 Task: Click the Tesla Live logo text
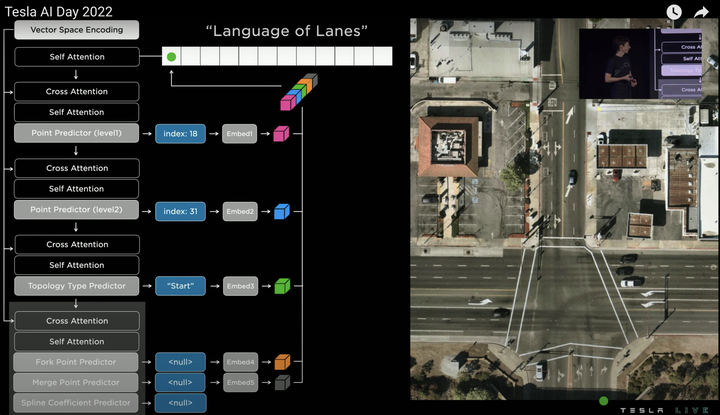coord(664,410)
